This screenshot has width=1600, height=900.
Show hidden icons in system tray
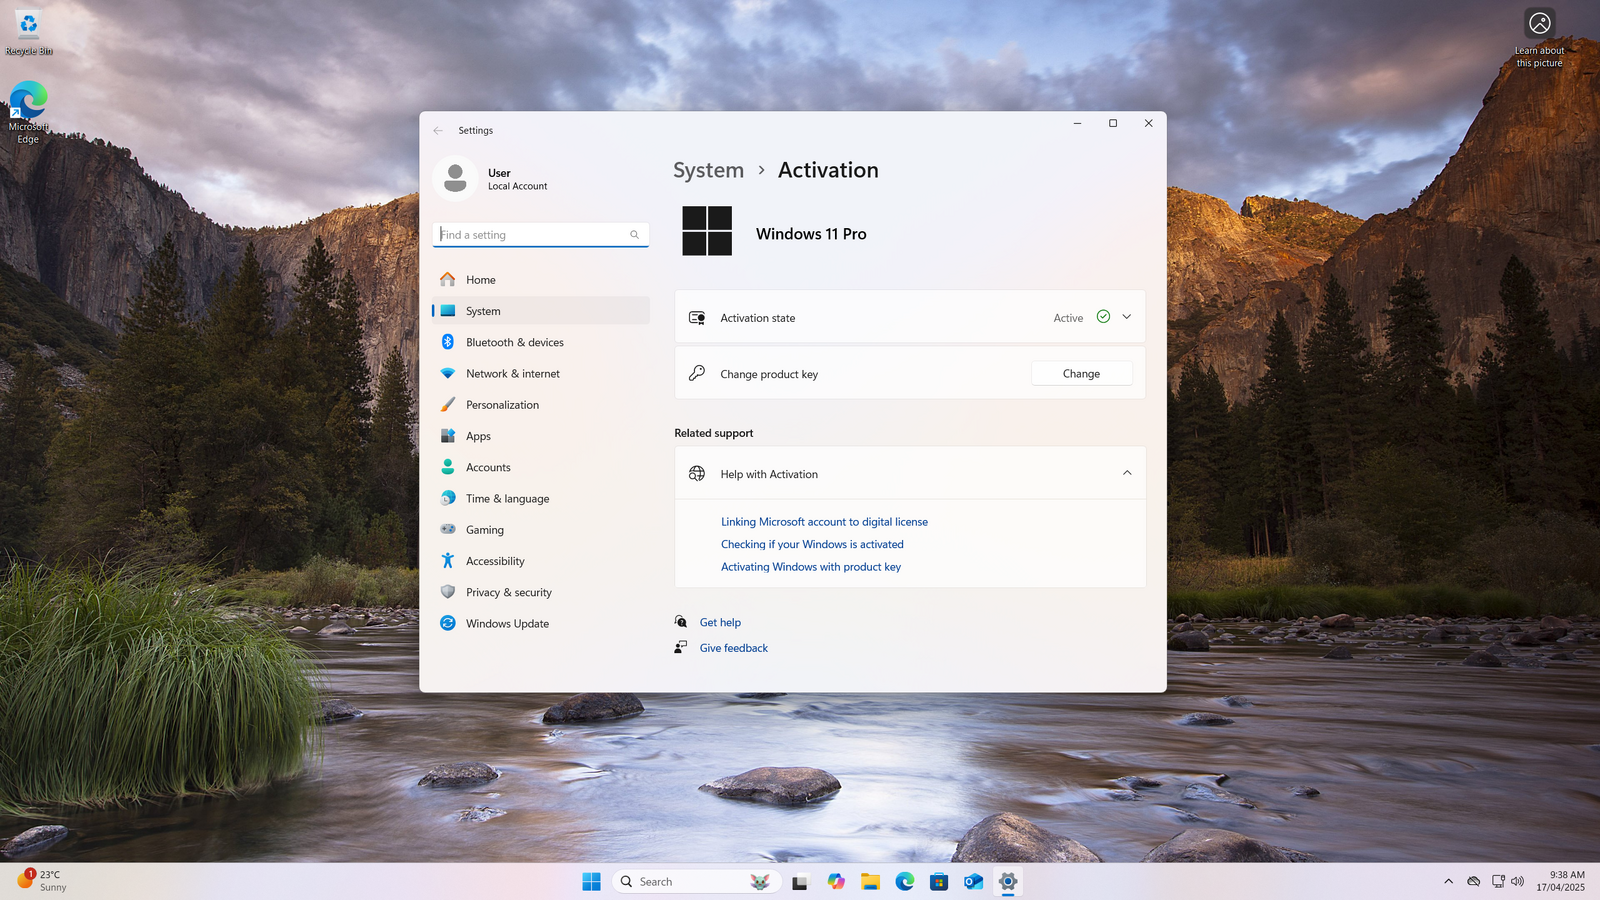point(1448,881)
